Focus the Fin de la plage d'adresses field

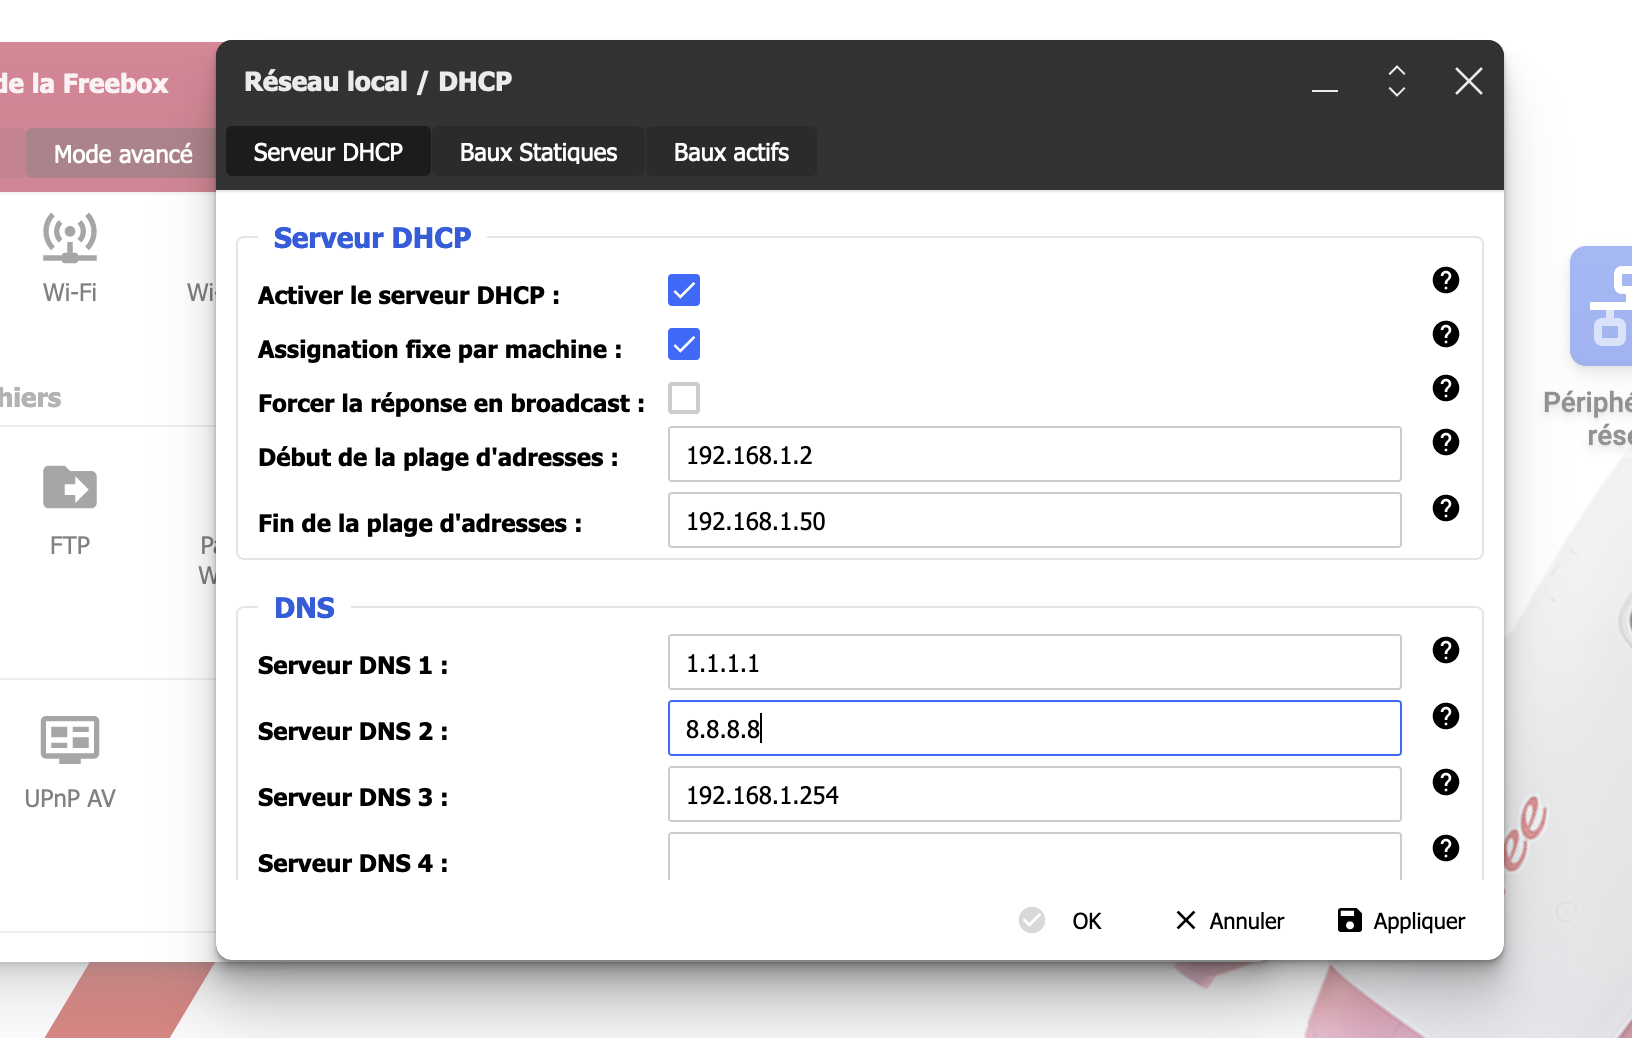click(x=1034, y=520)
